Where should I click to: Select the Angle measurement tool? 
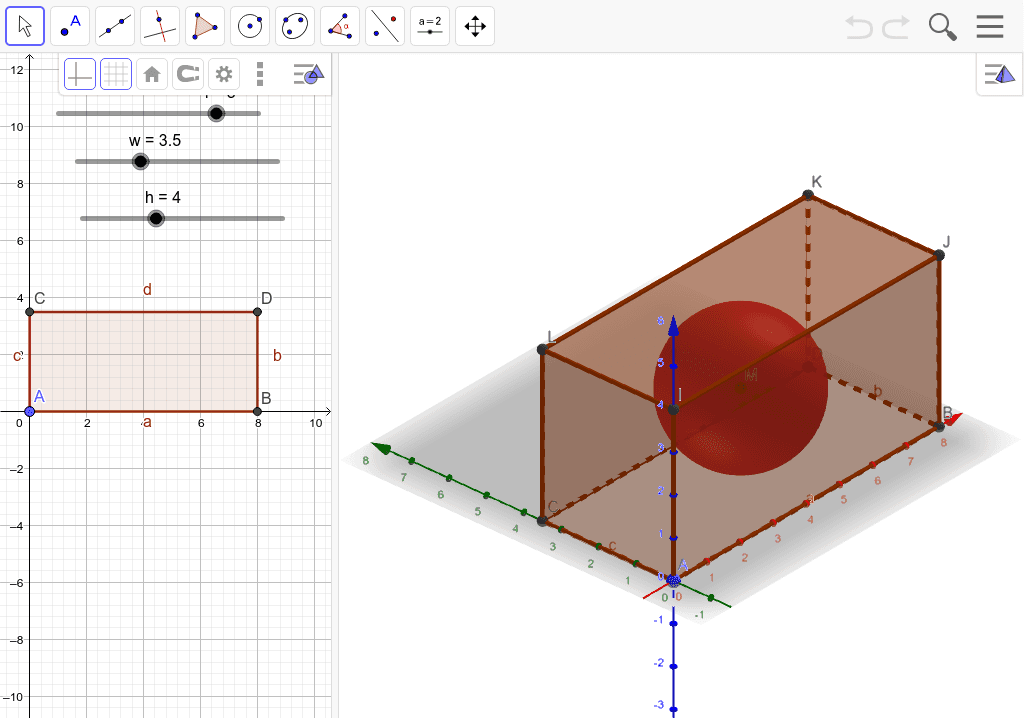click(x=339, y=25)
